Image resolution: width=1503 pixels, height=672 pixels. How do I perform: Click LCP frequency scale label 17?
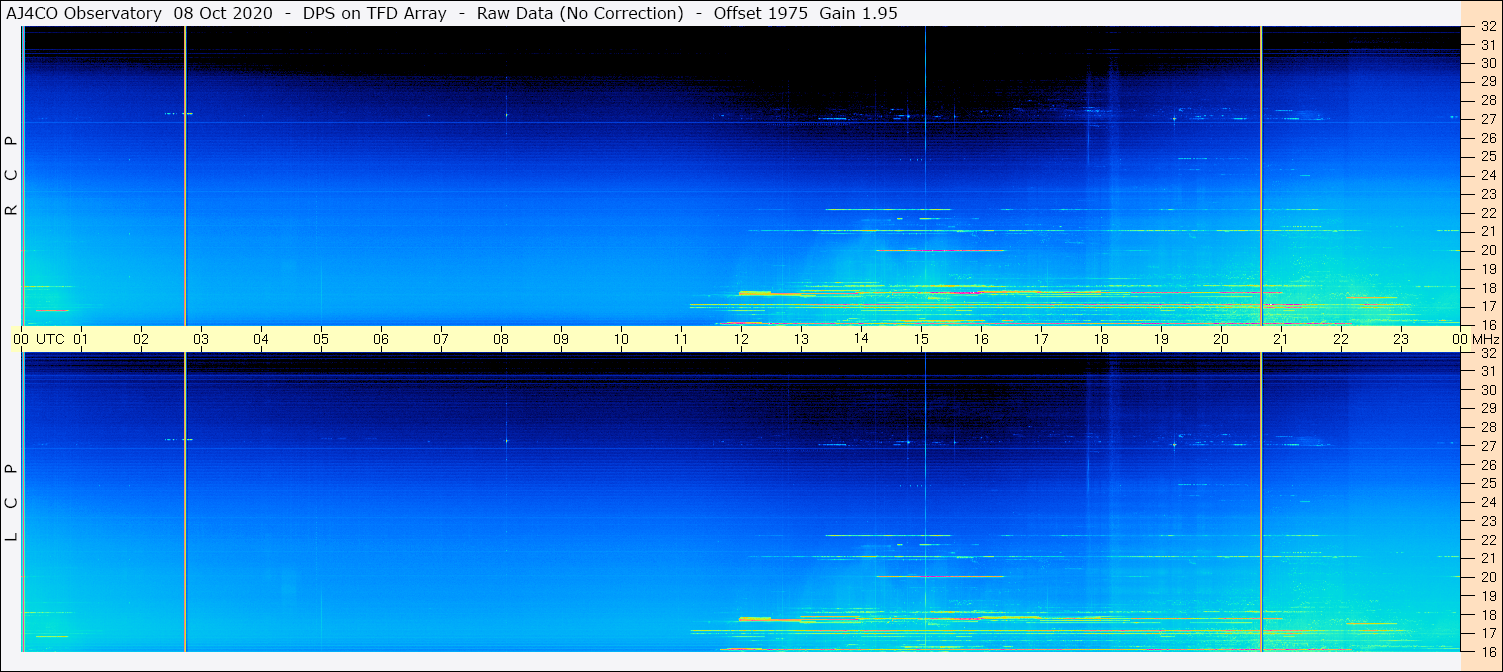click(1487, 633)
